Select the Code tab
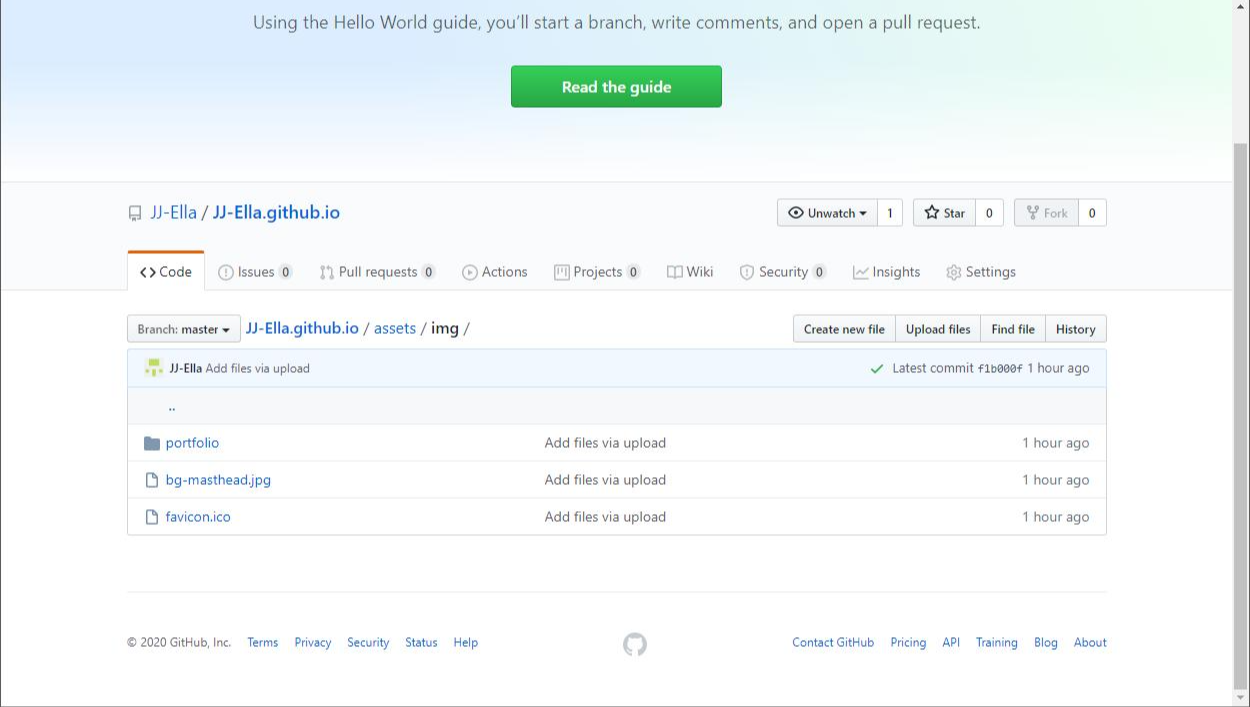Screen dimensions: 1250x707 point(166,272)
